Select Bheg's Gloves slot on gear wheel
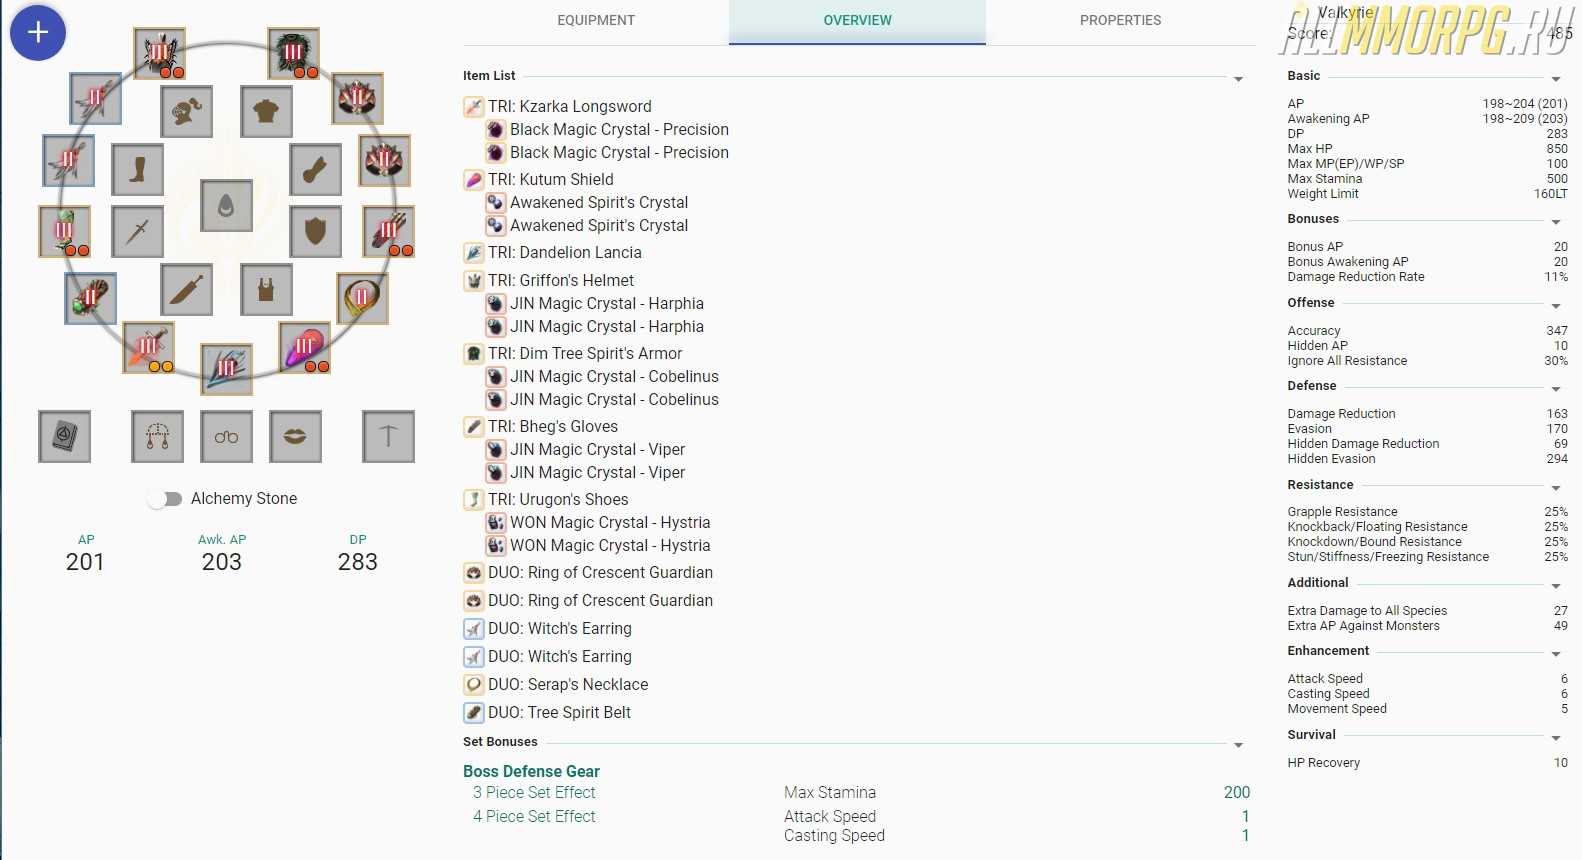Image resolution: width=1582 pixels, height=860 pixels. coord(388,232)
